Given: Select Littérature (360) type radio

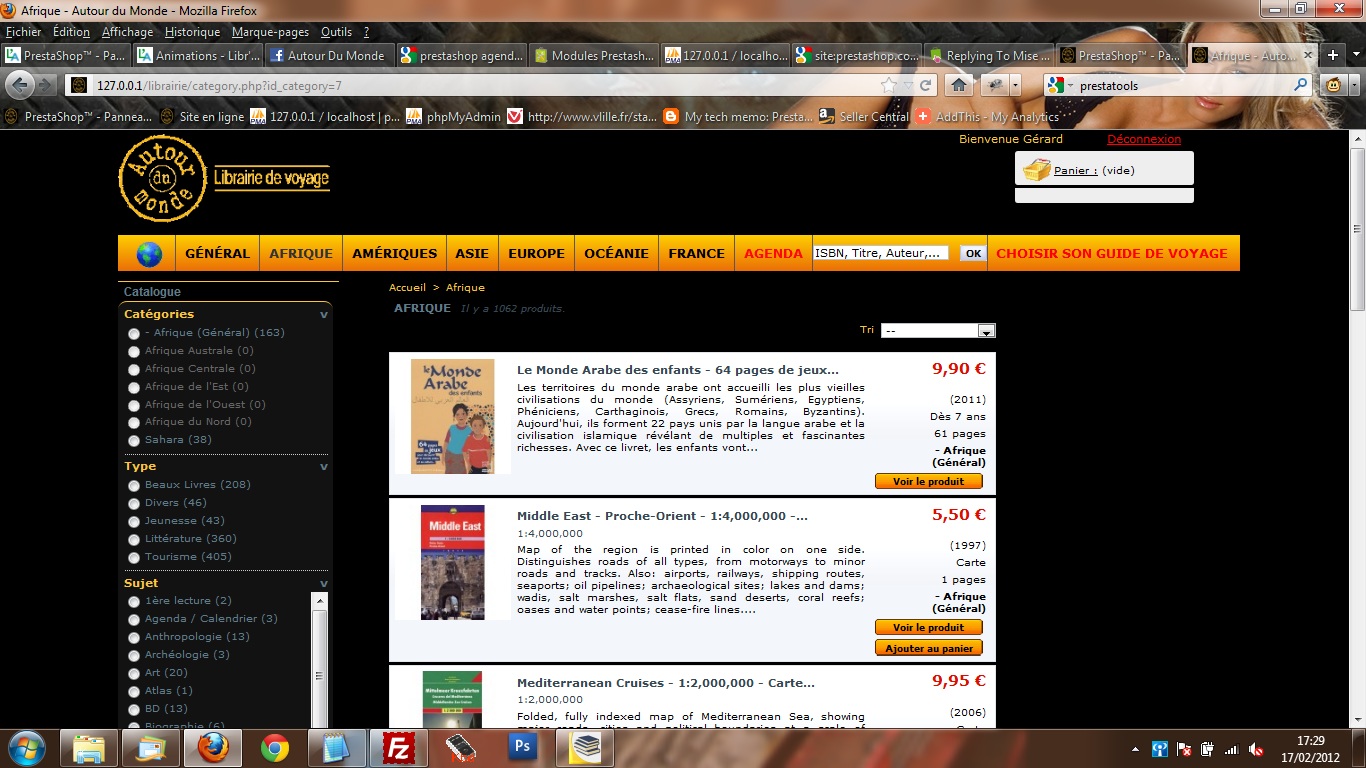Looking at the screenshot, I should point(134,539).
